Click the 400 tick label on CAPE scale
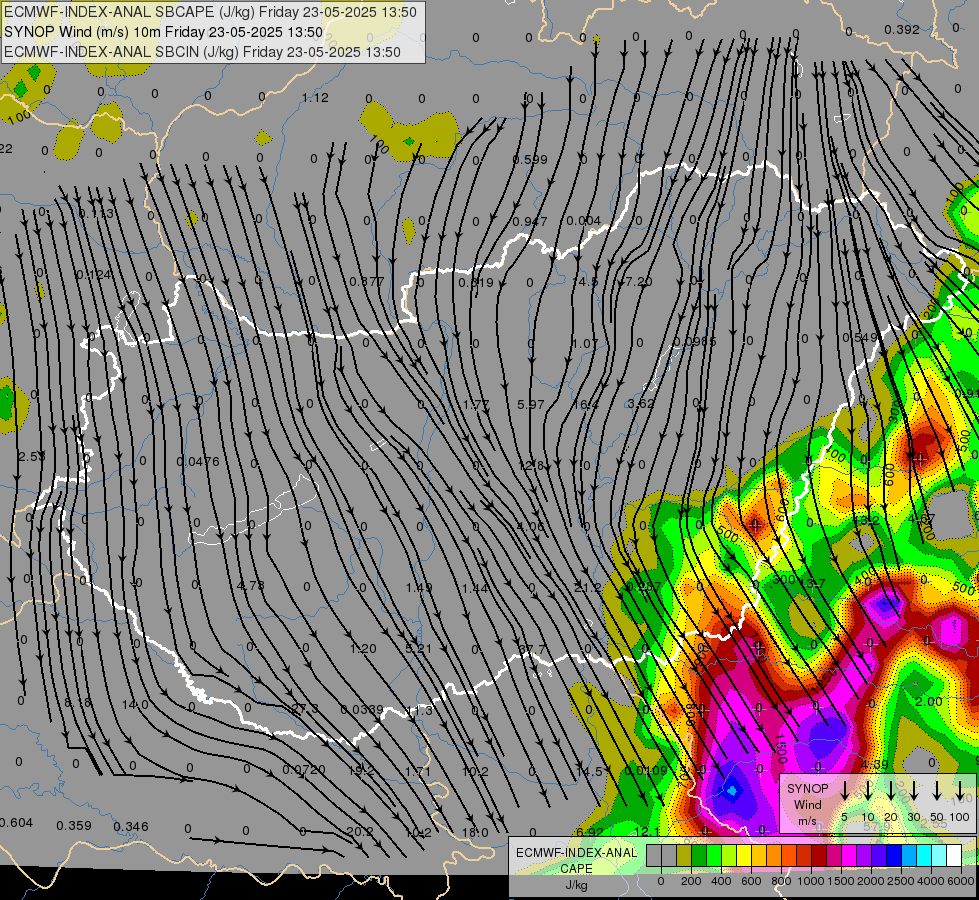 721,881
